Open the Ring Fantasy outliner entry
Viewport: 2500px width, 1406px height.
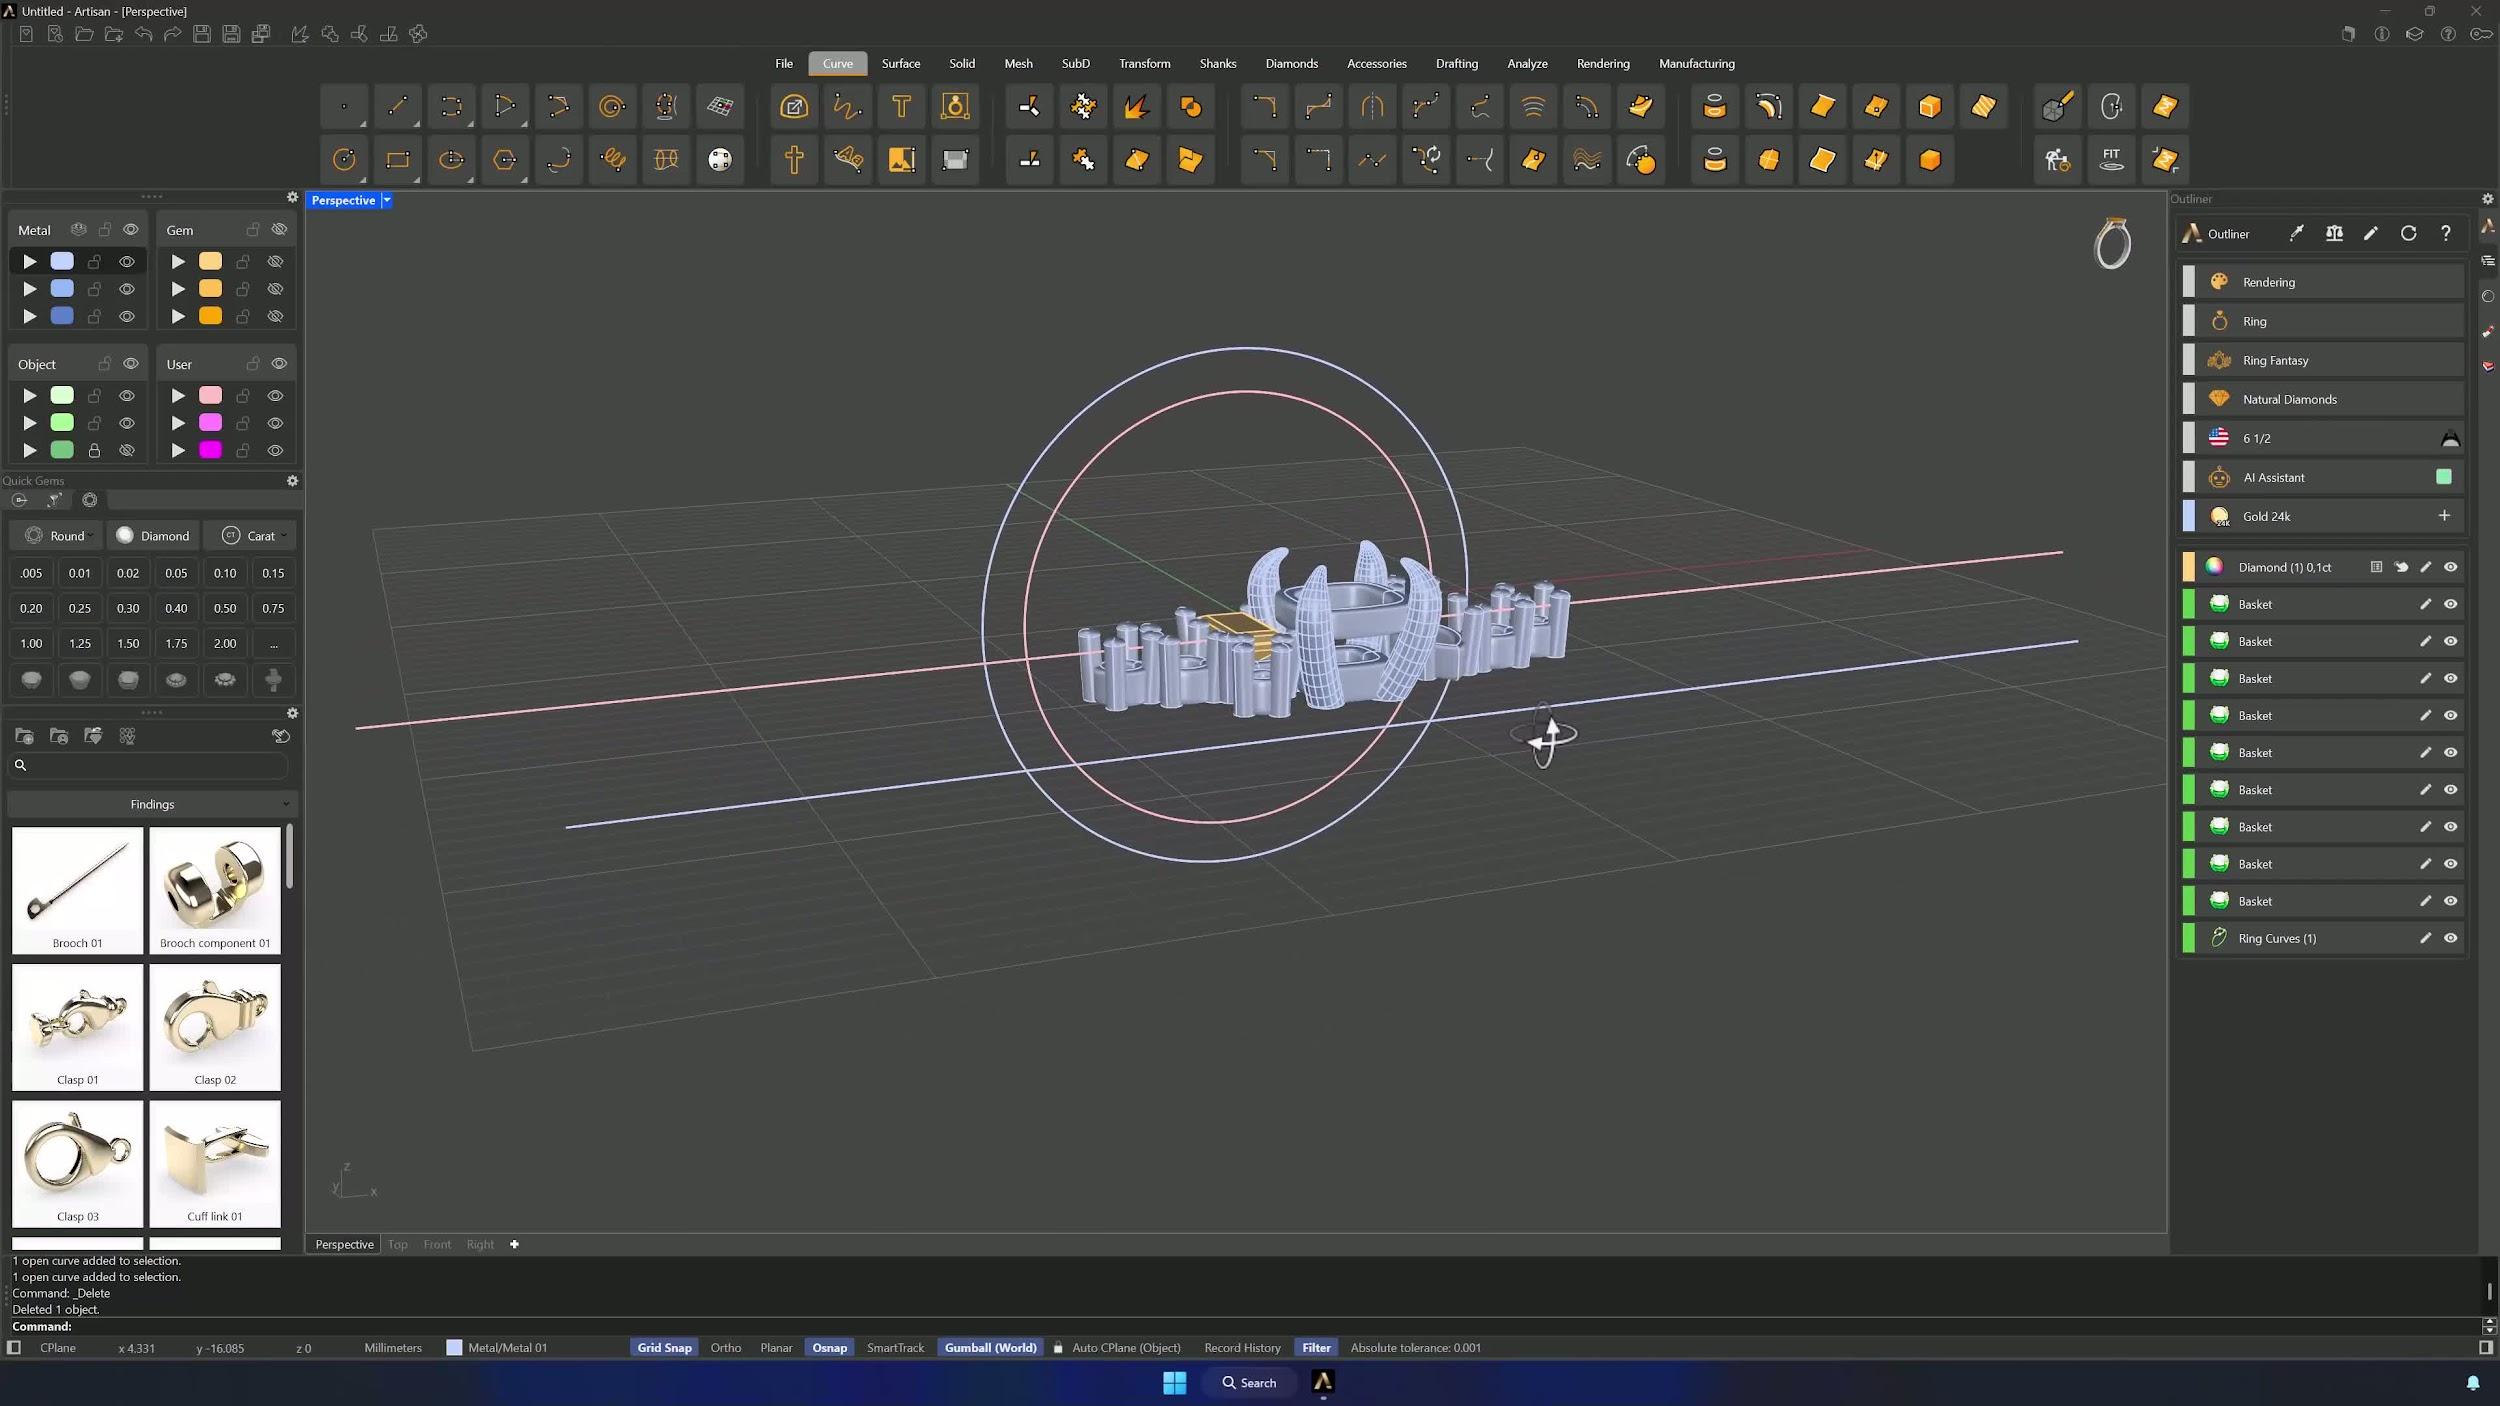point(2322,360)
